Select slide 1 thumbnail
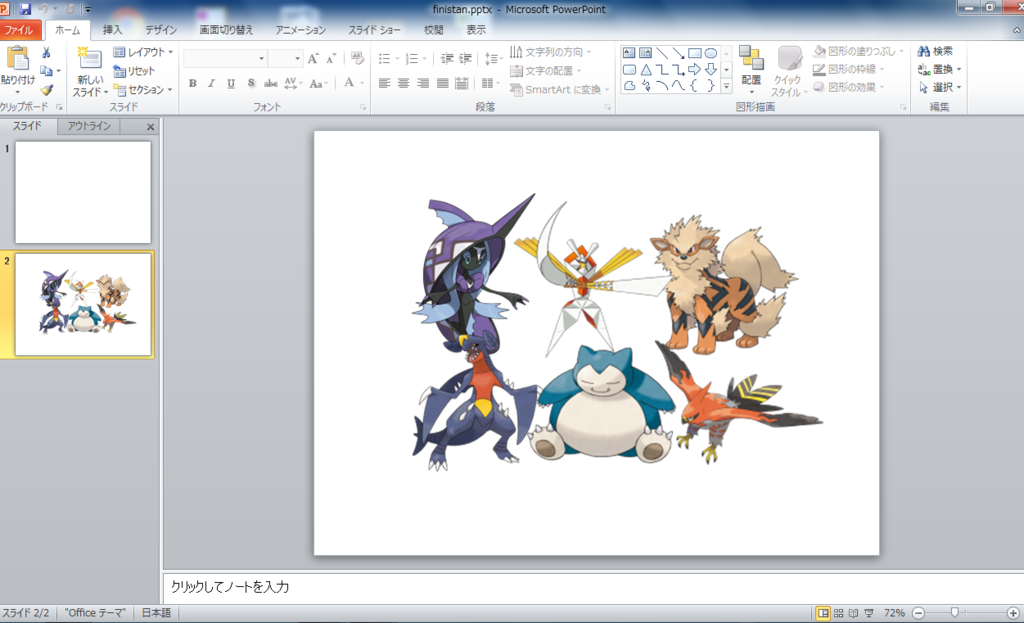Screen dimensions: 1024x623 (x=83, y=192)
